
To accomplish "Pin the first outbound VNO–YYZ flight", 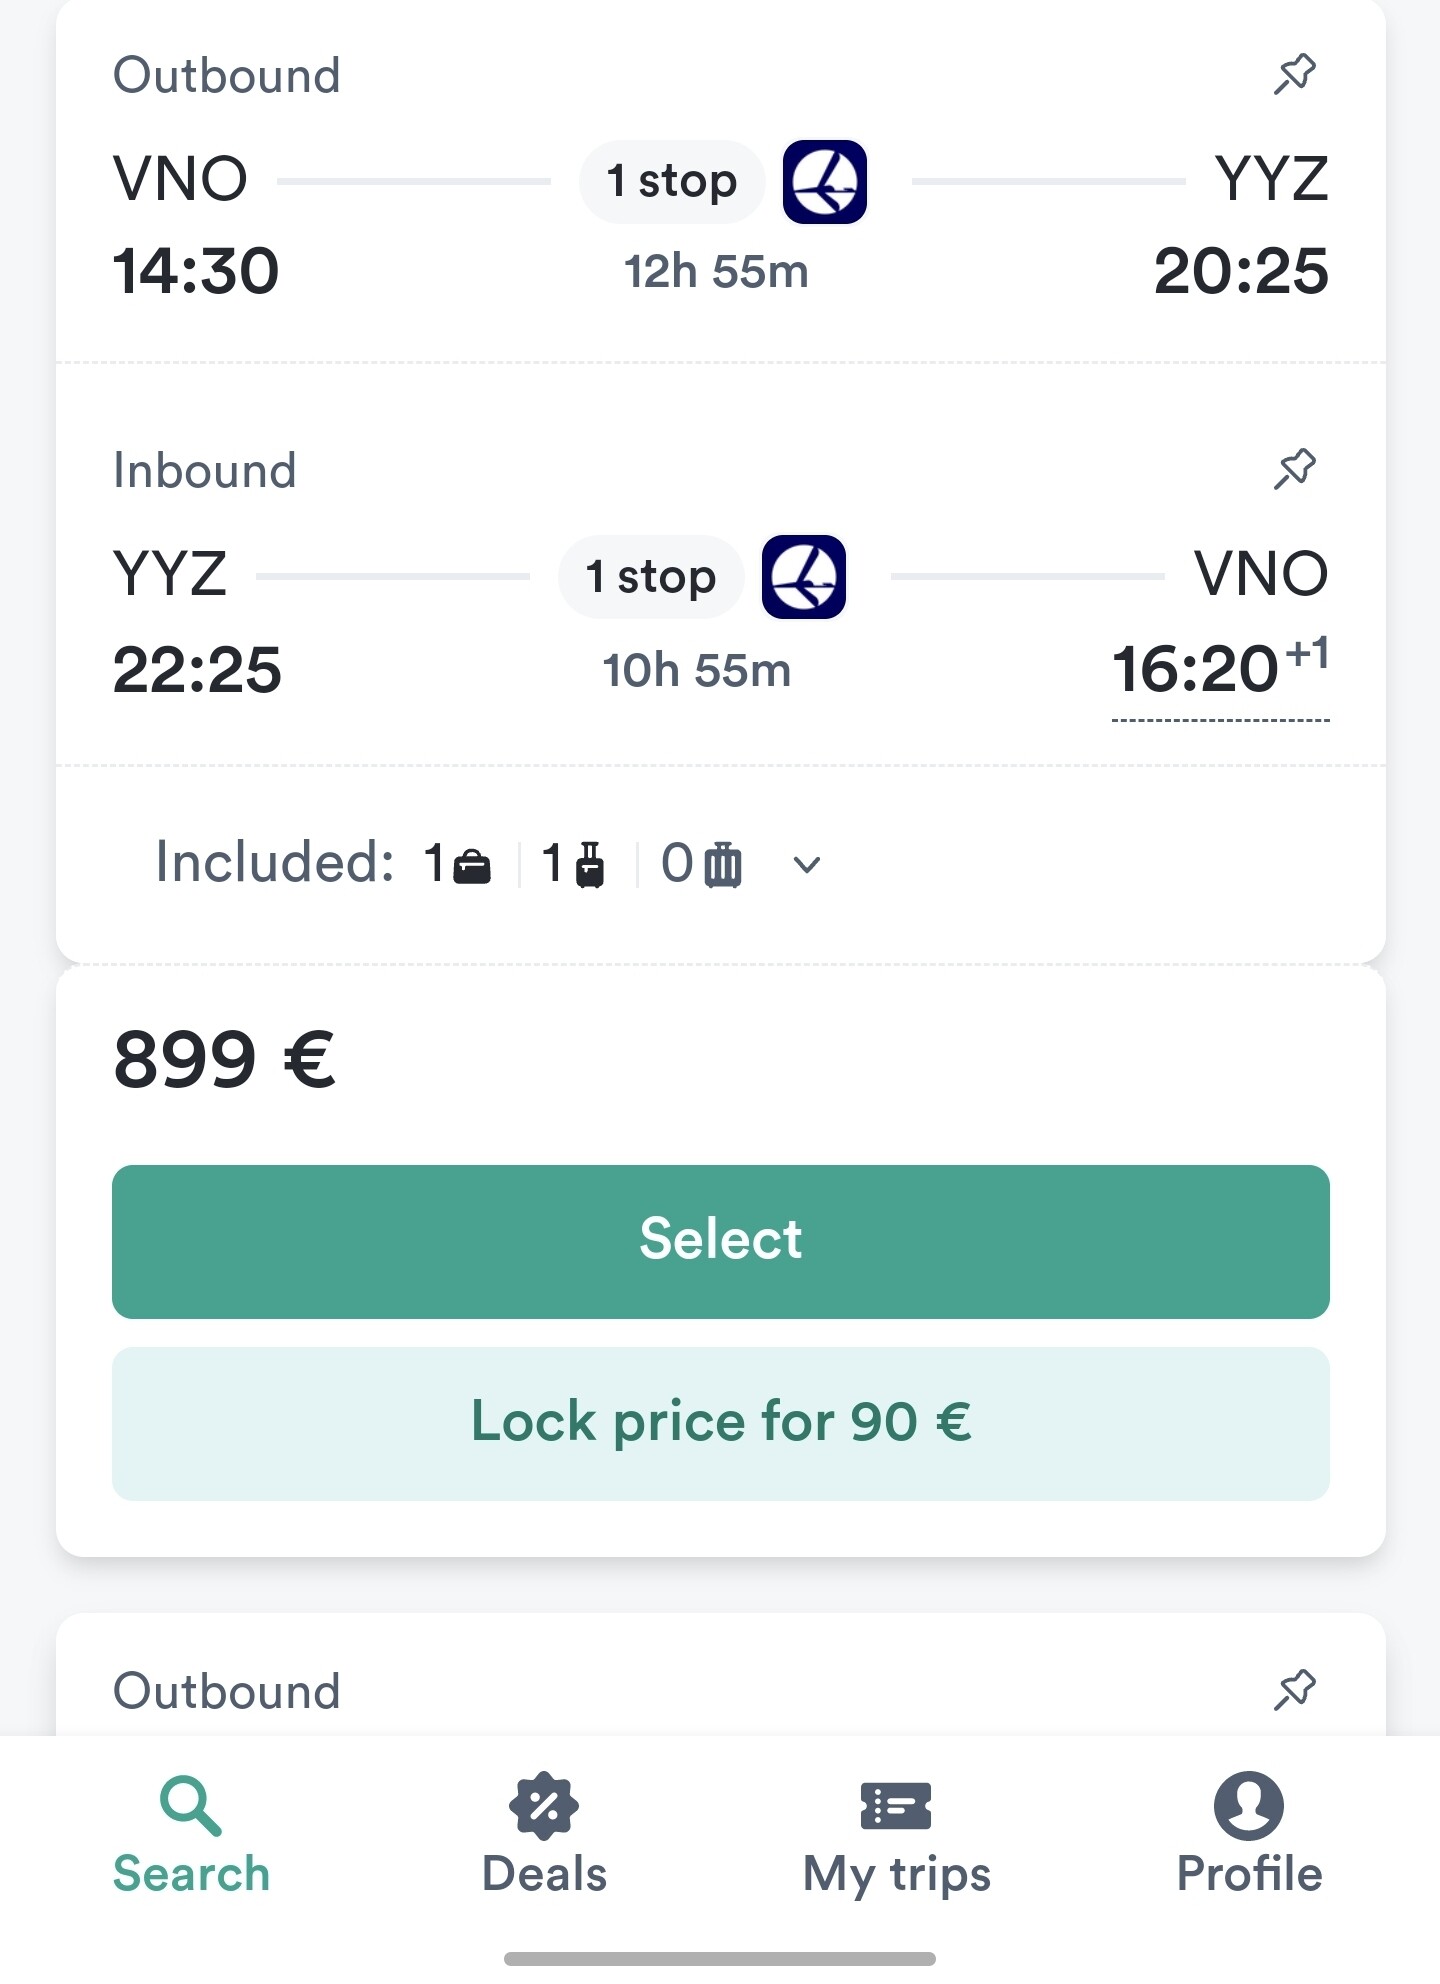I will click(1294, 75).
